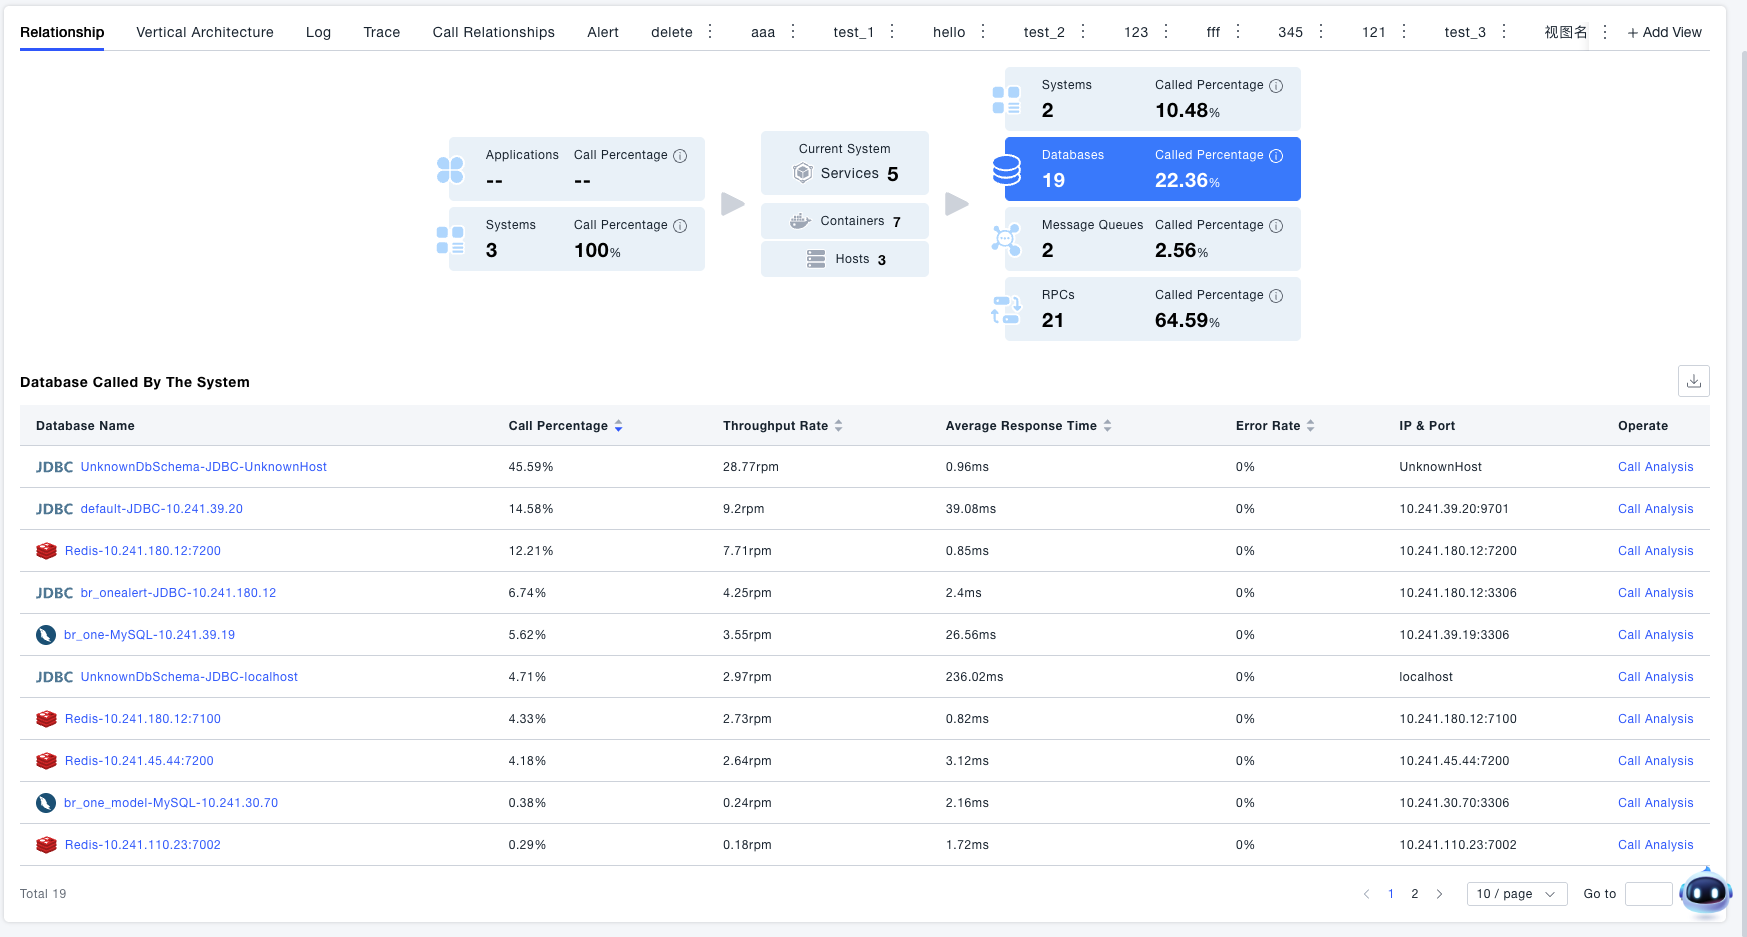Image resolution: width=1747 pixels, height=937 pixels.
Task: Switch to the Vertical Architecture tab
Action: click(x=204, y=32)
